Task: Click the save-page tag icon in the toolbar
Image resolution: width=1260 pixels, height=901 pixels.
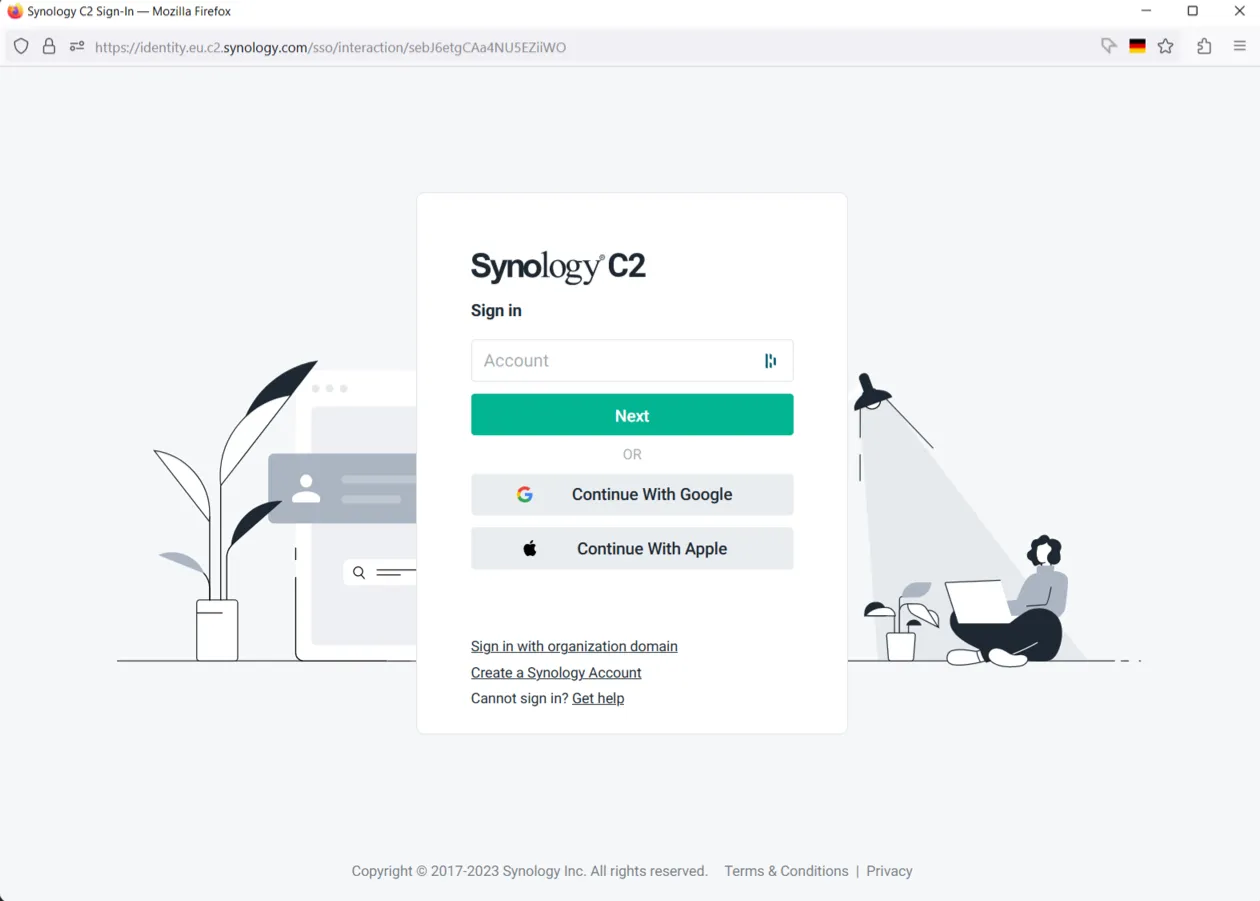Action: [1108, 46]
